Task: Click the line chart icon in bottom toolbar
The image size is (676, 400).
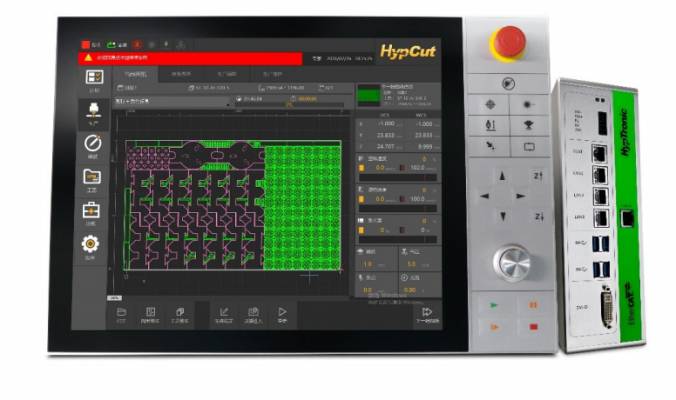Action: tap(224, 312)
